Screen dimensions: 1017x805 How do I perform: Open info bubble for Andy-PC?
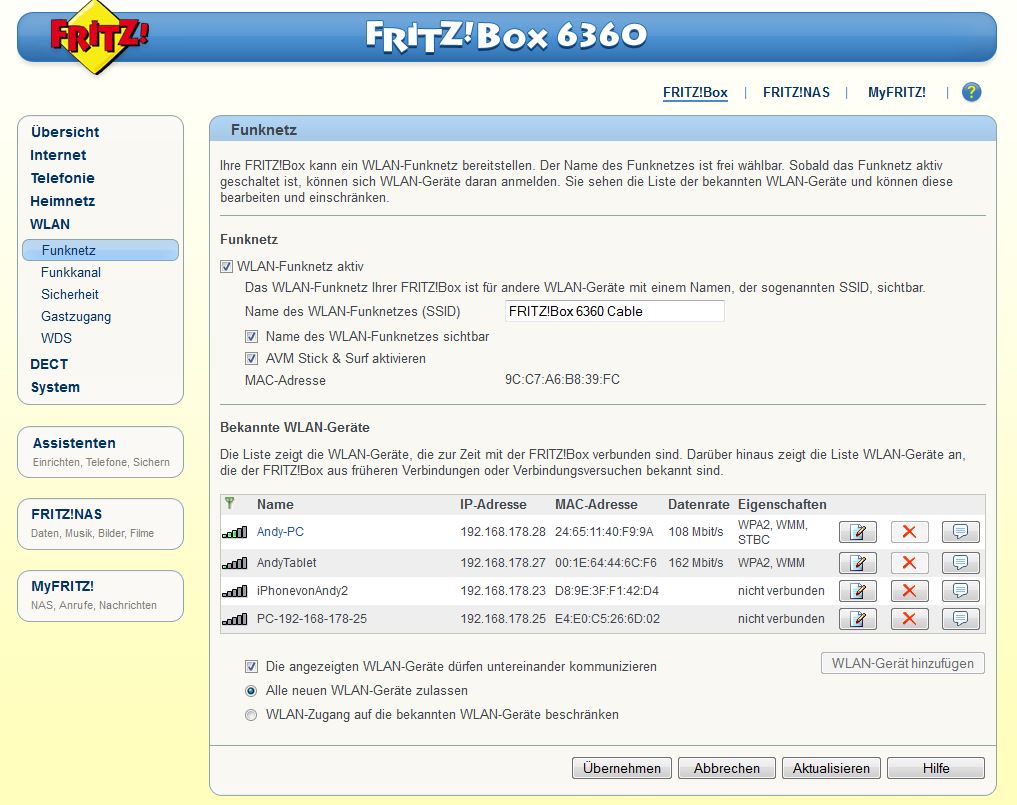pyautogui.click(x=961, y=532)
